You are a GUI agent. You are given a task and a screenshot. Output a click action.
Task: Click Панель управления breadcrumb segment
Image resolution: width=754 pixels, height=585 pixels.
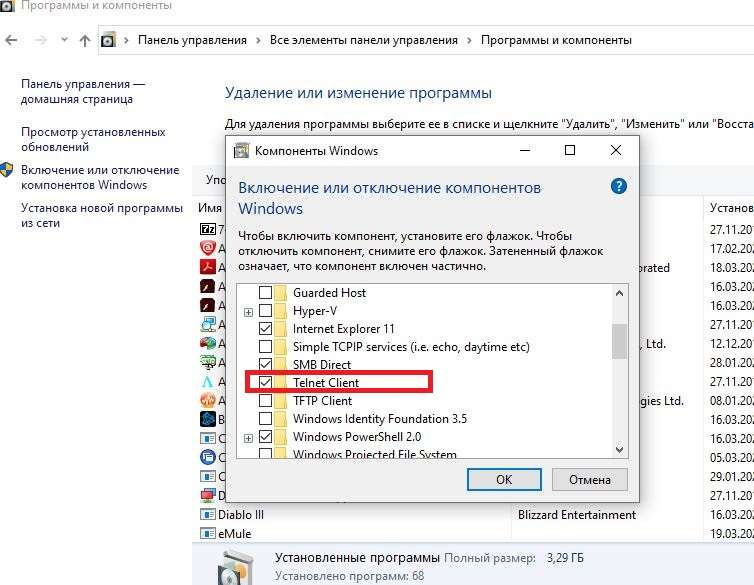pyautogui.click(x=192, y=40)
